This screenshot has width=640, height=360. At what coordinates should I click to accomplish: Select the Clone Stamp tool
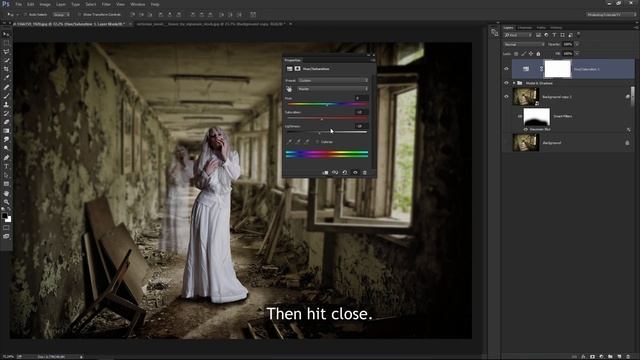[x=6, y=105]
